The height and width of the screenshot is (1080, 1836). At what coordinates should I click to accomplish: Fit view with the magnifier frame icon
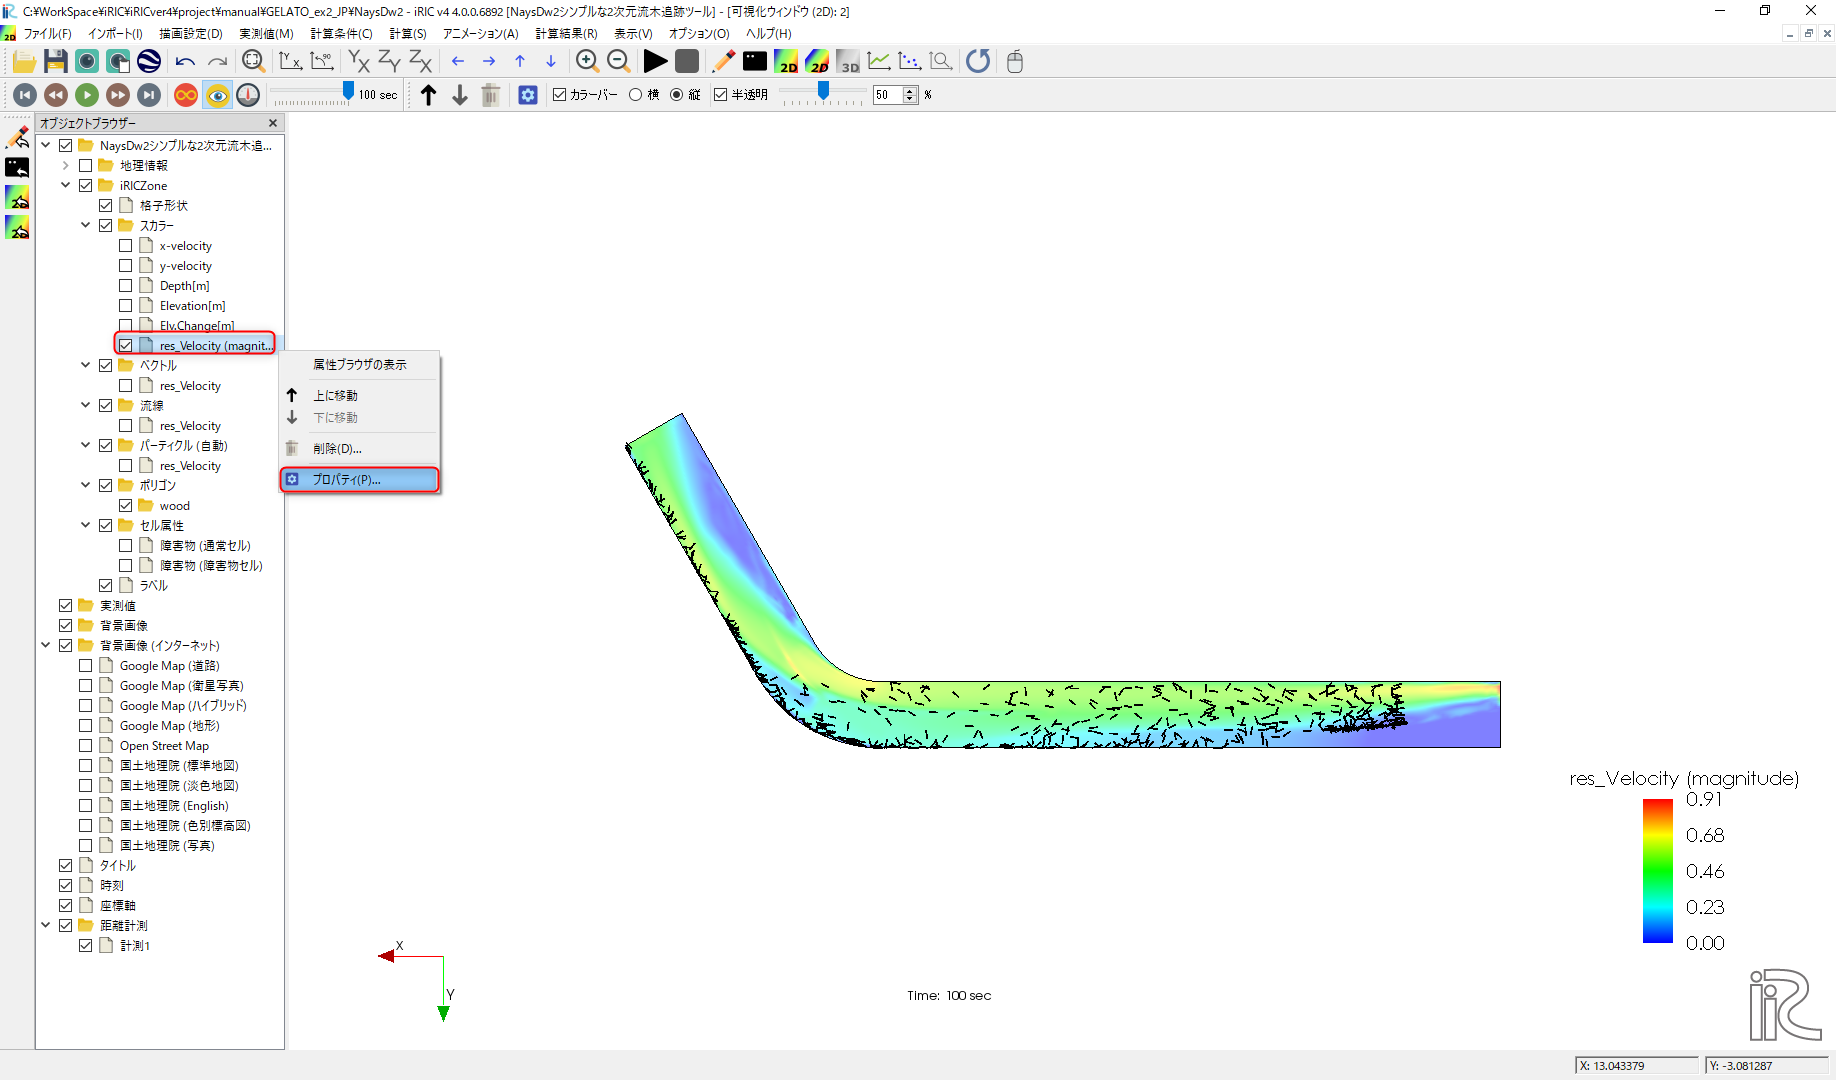pos(253,62)
